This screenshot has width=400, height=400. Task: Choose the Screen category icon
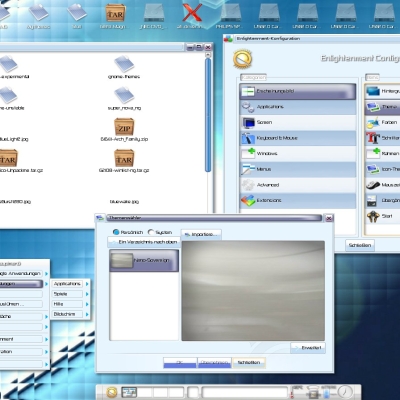point(248,123)
